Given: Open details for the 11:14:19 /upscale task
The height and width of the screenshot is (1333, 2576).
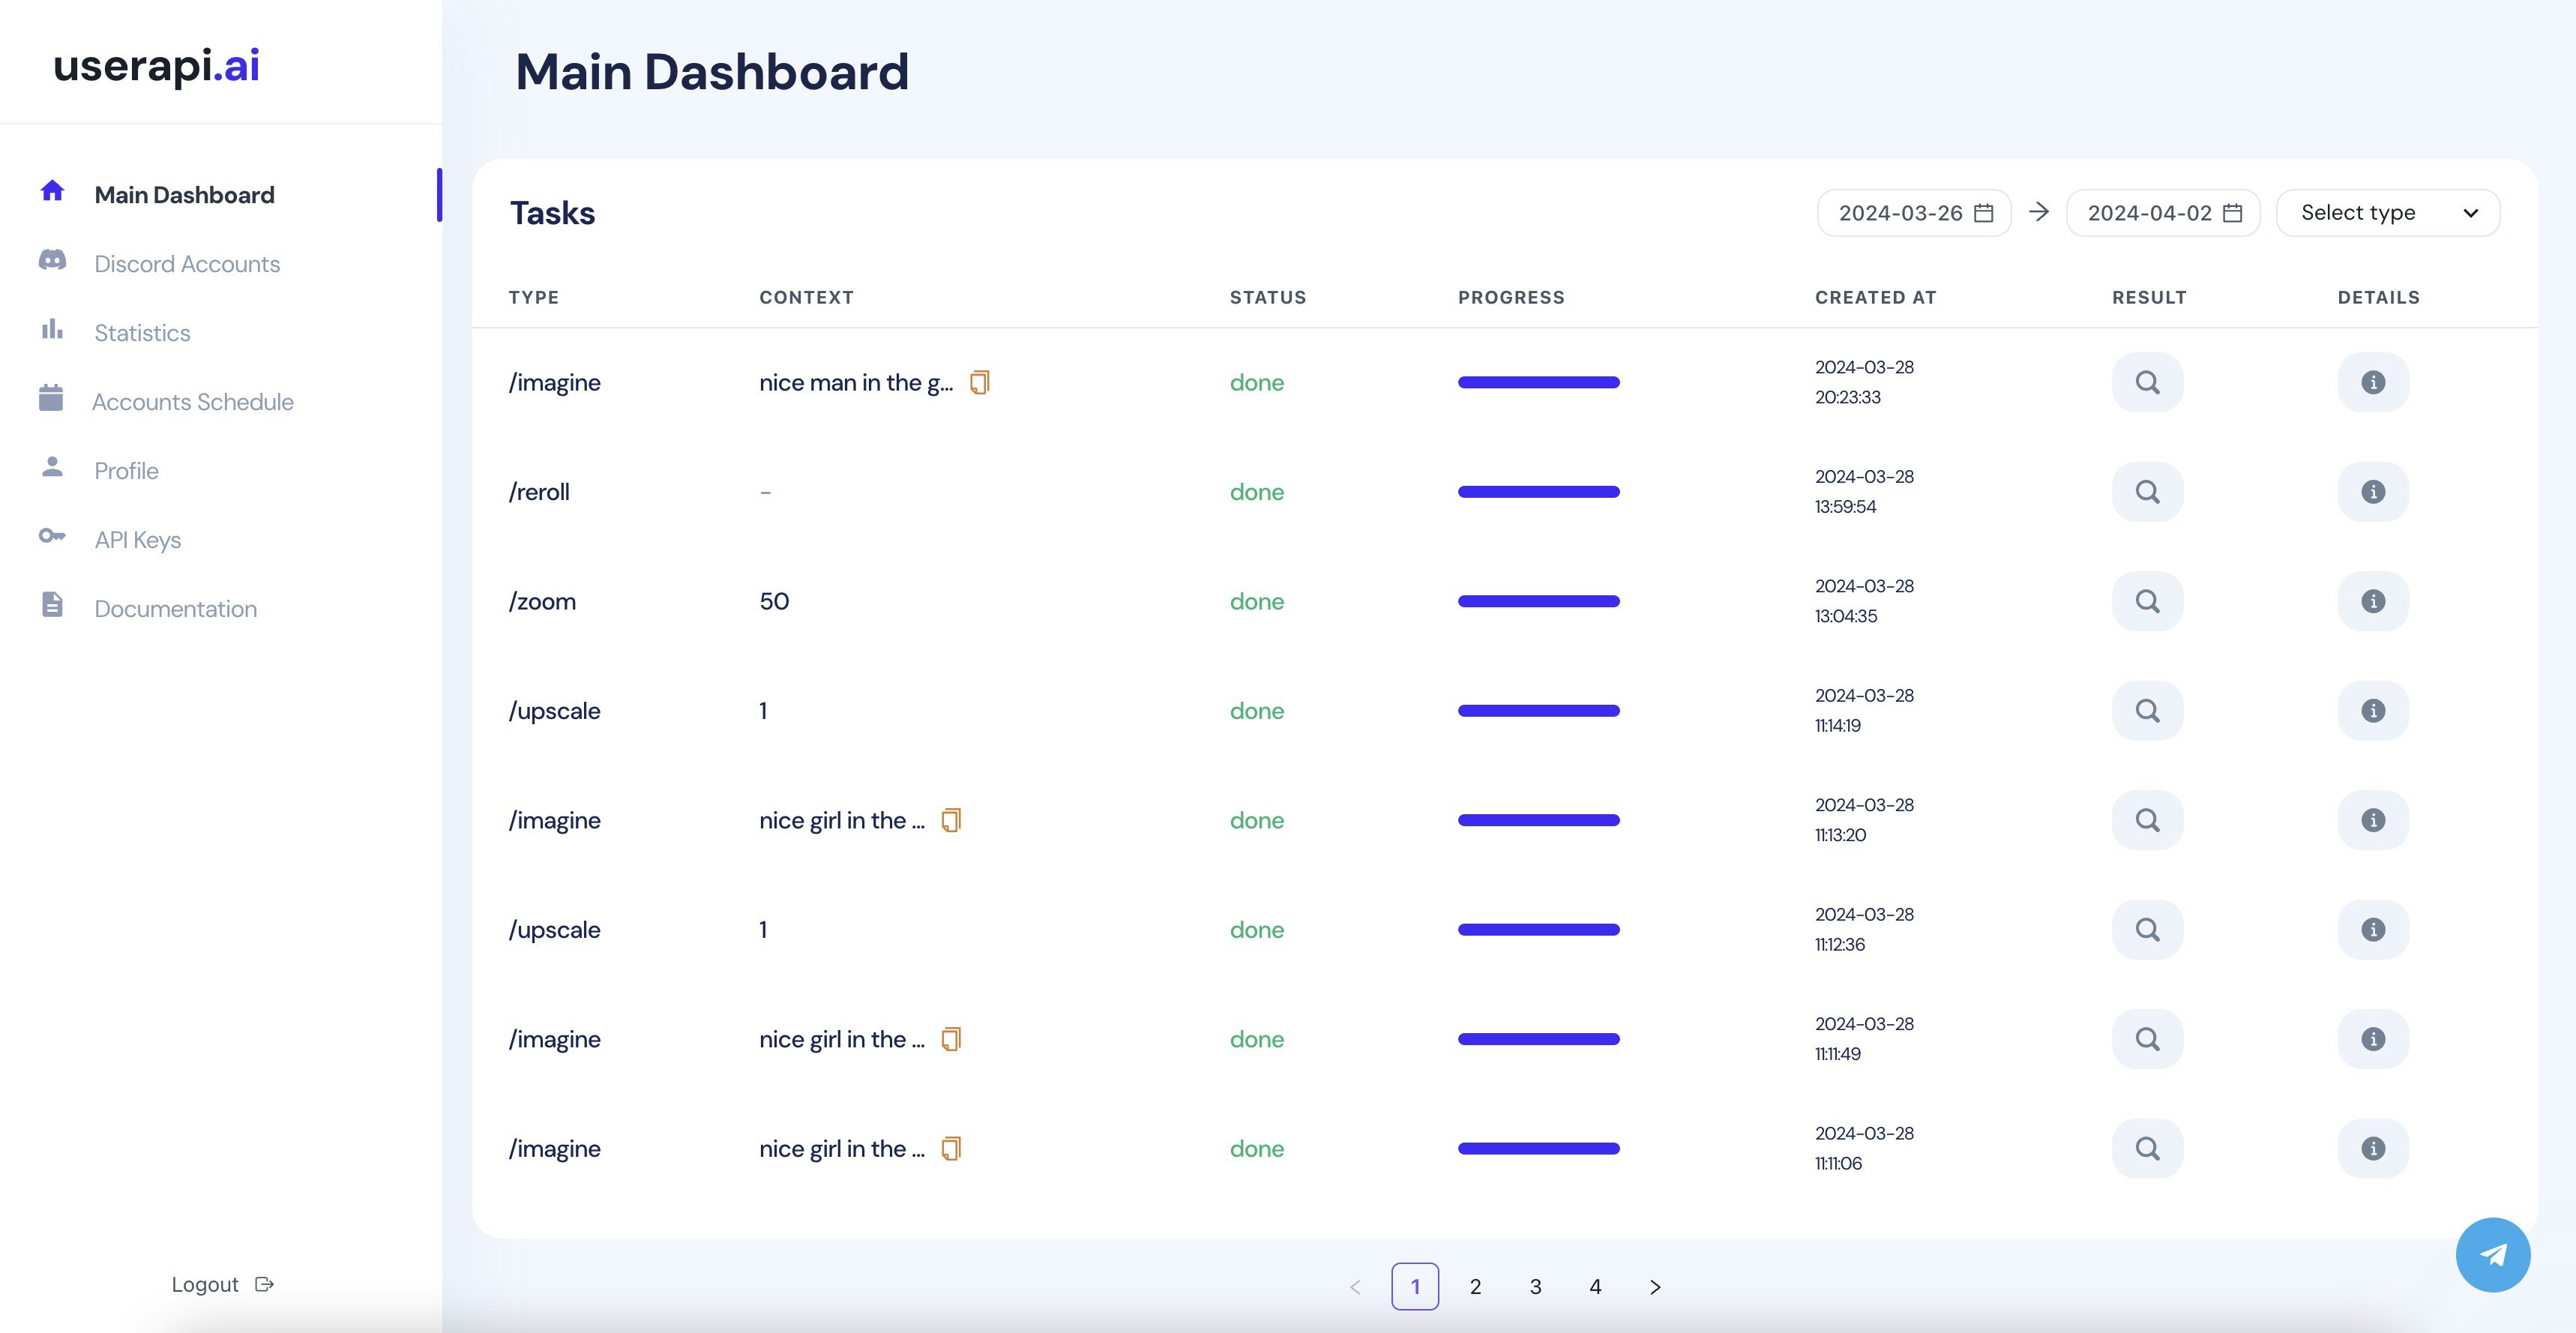Looking at the screenshot, I should [x=2372, y=711].
